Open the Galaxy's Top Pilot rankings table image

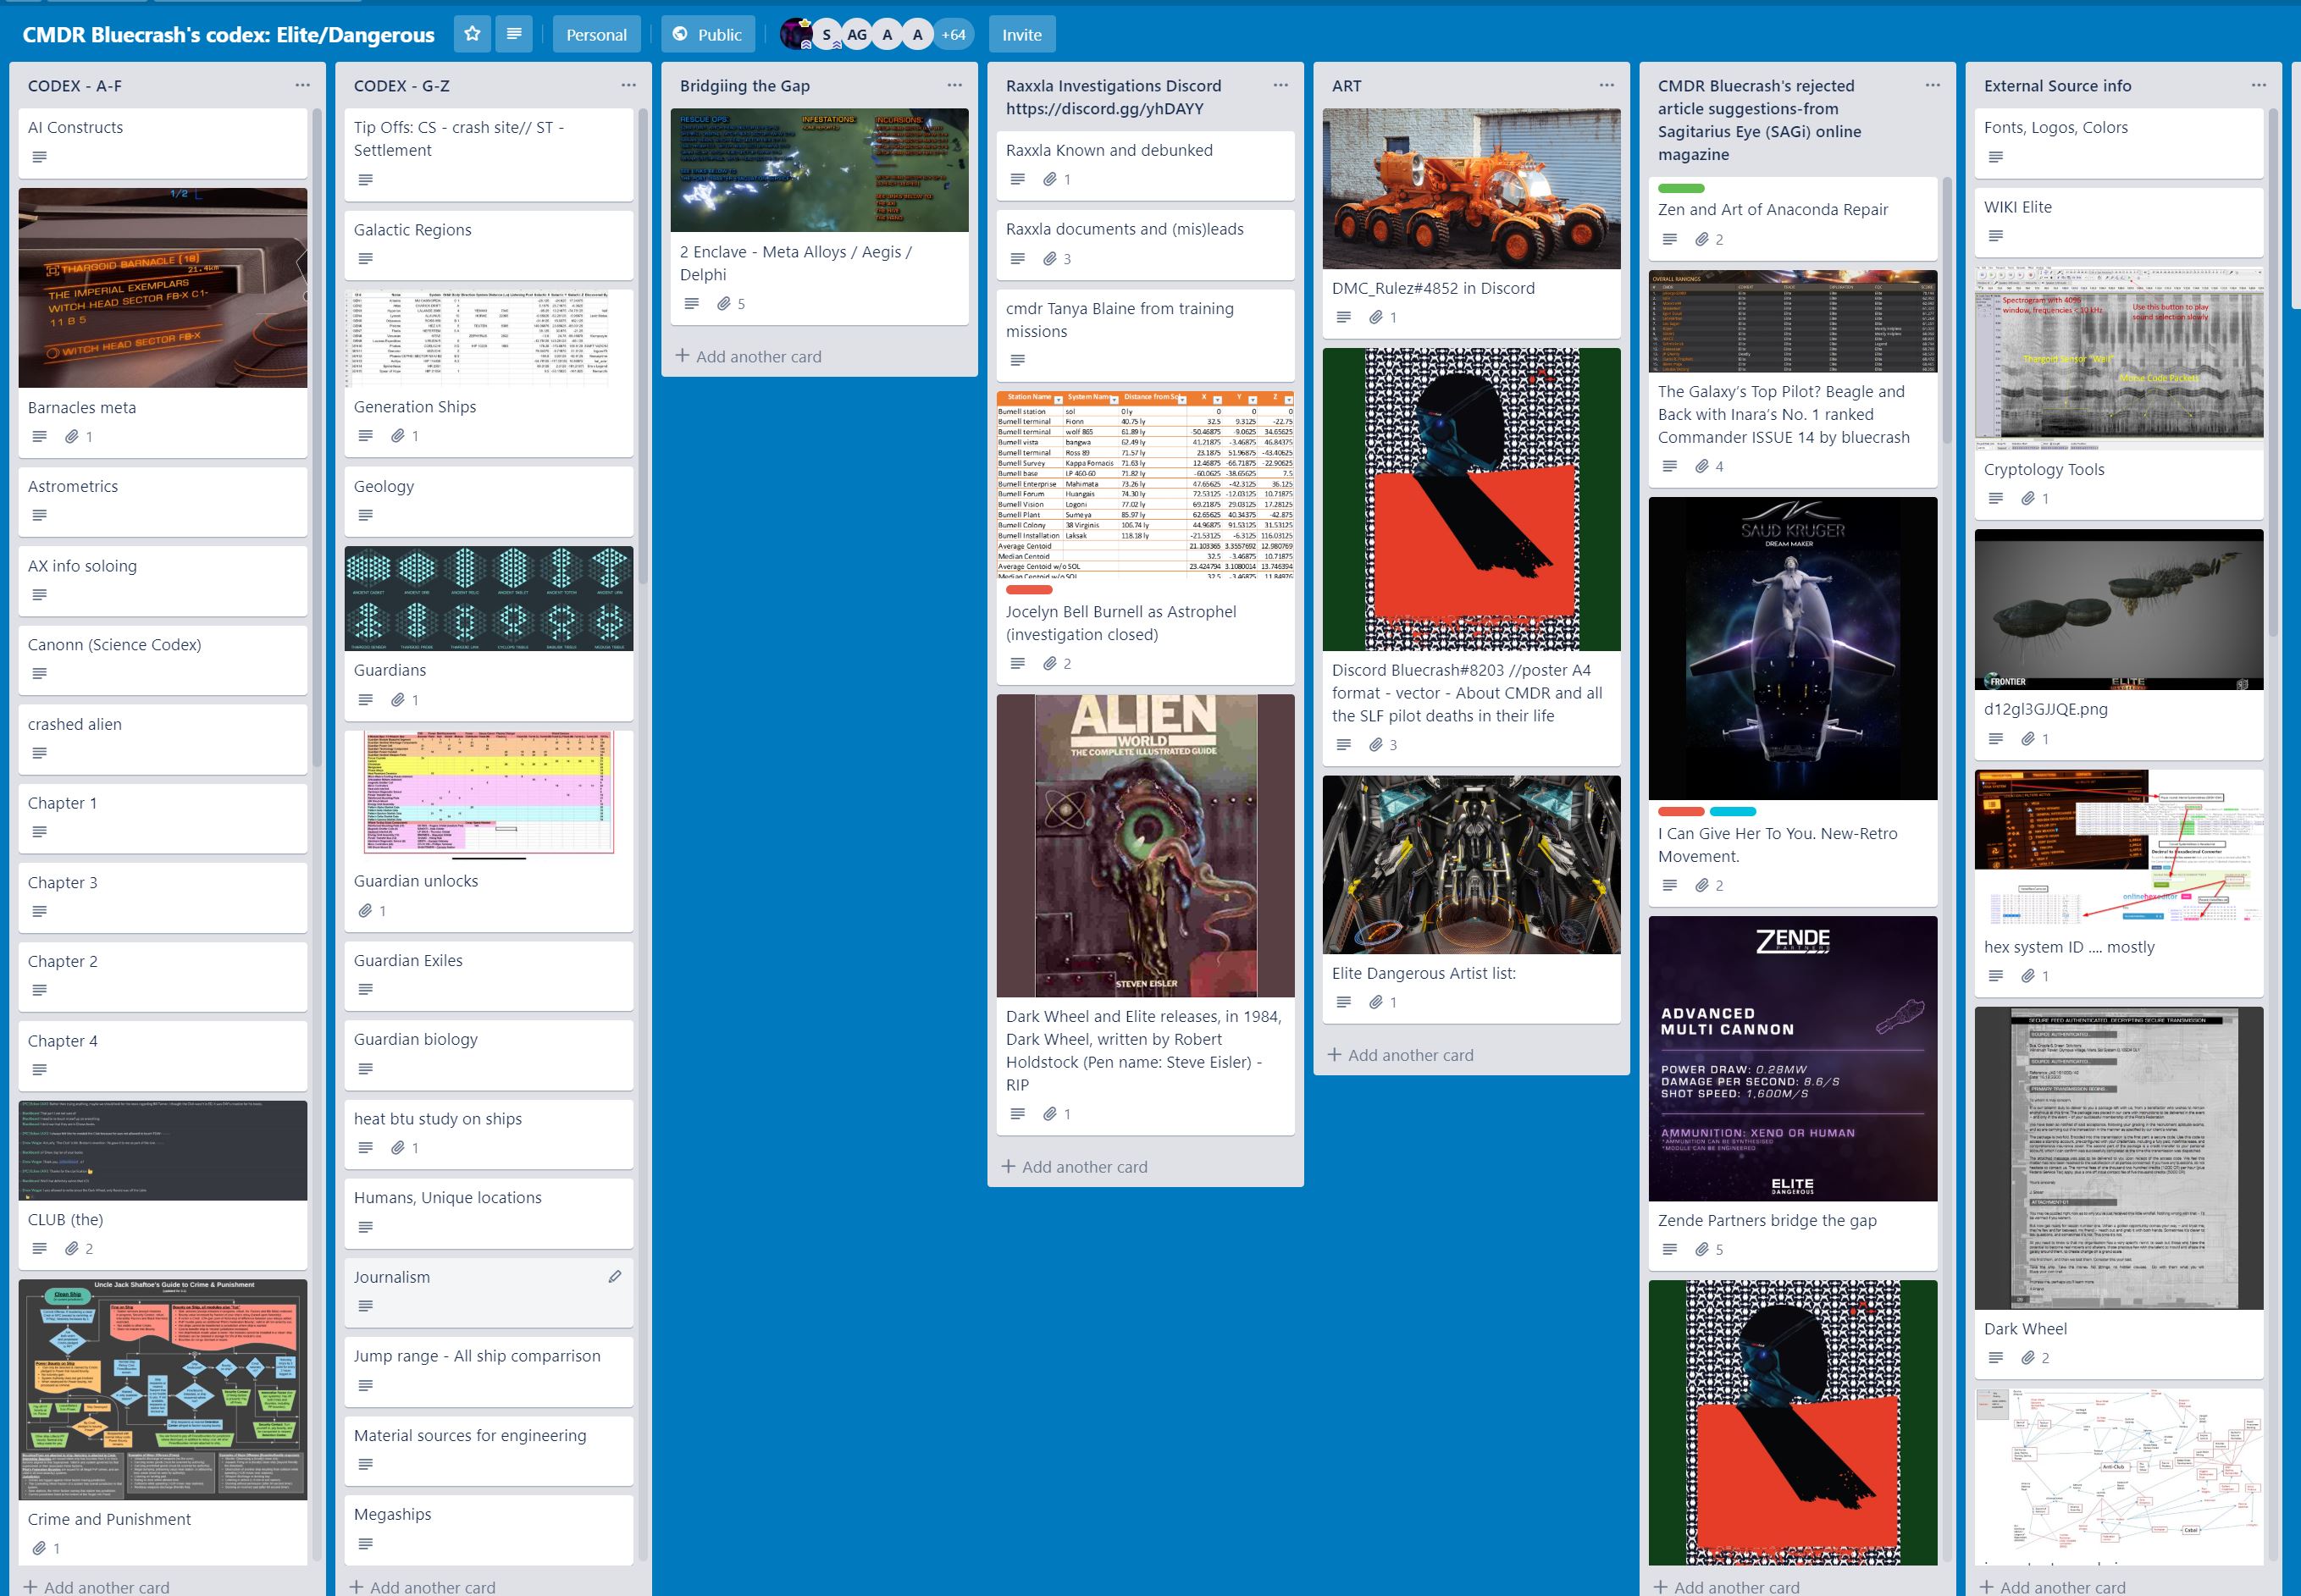[x=1793, y=321]
